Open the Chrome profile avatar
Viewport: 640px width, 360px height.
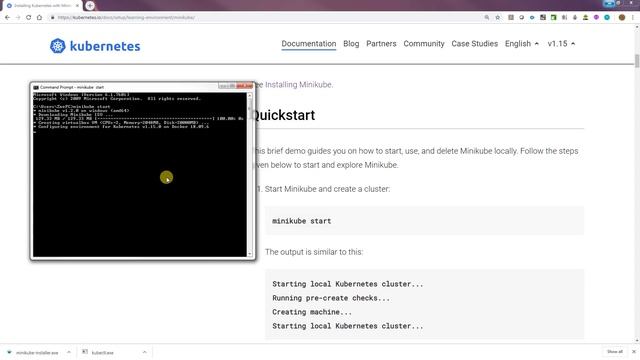coord(622,18)
